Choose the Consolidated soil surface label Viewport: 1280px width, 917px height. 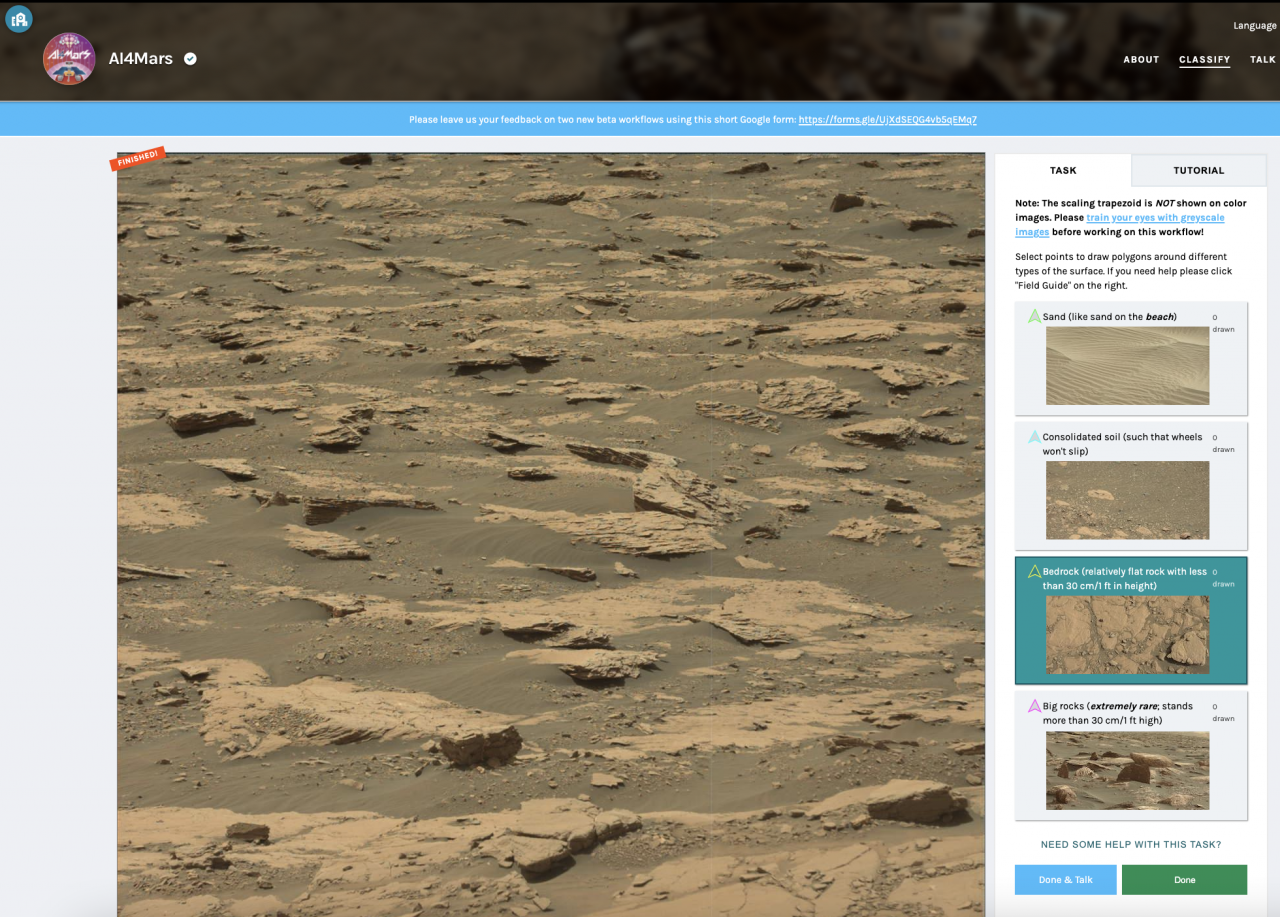pos(1122,444)
